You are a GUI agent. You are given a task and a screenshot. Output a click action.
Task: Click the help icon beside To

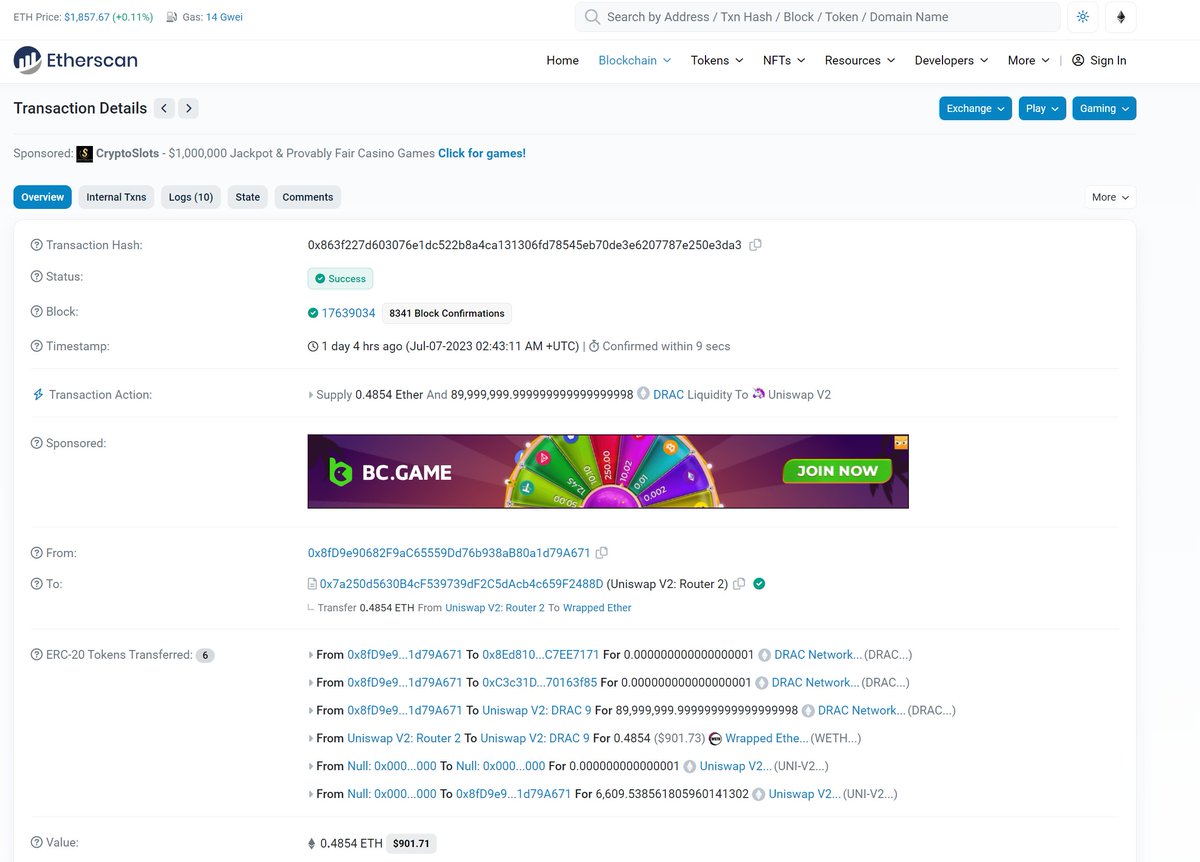(x=37, y=584)
